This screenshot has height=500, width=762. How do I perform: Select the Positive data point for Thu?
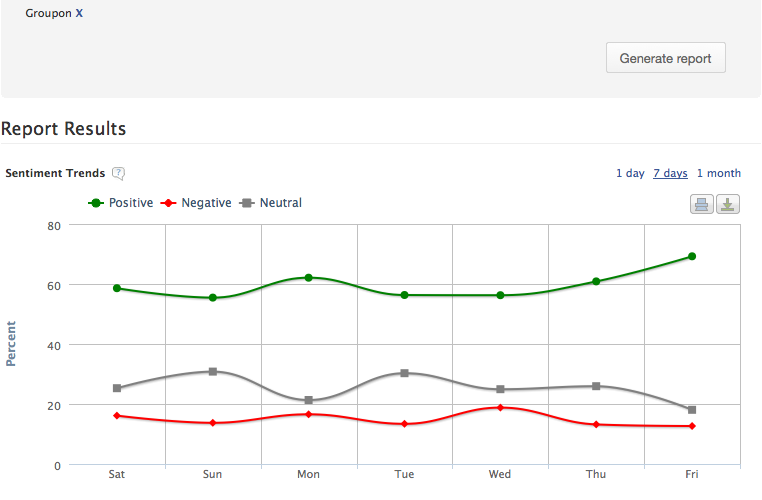596,282
